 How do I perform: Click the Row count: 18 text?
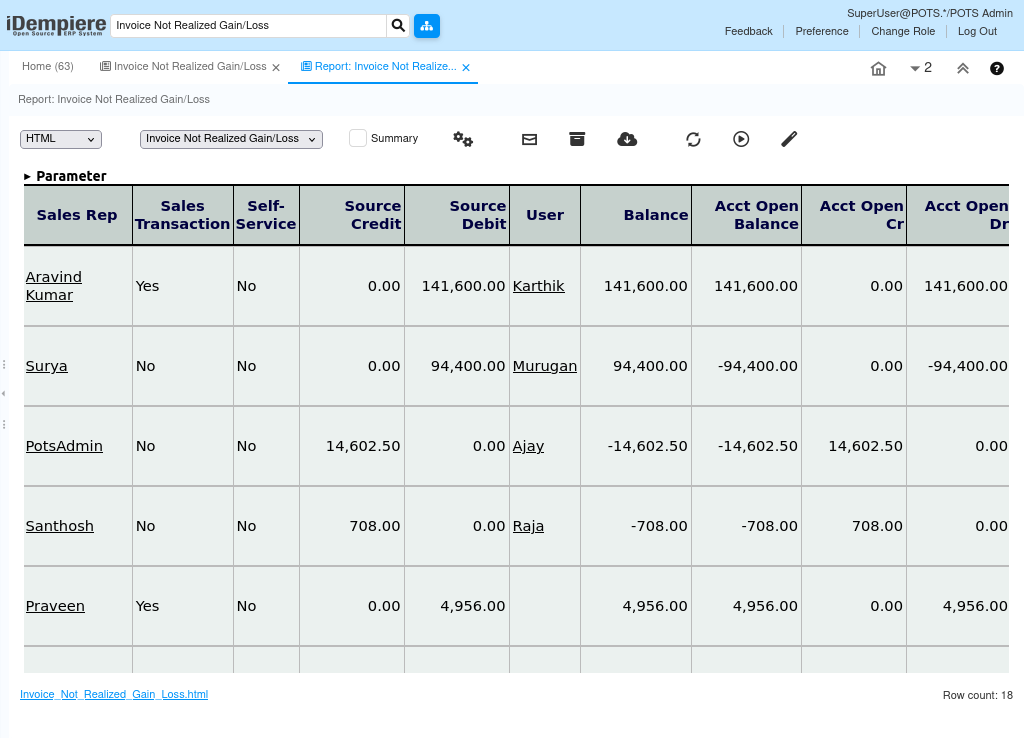point(978,695)
